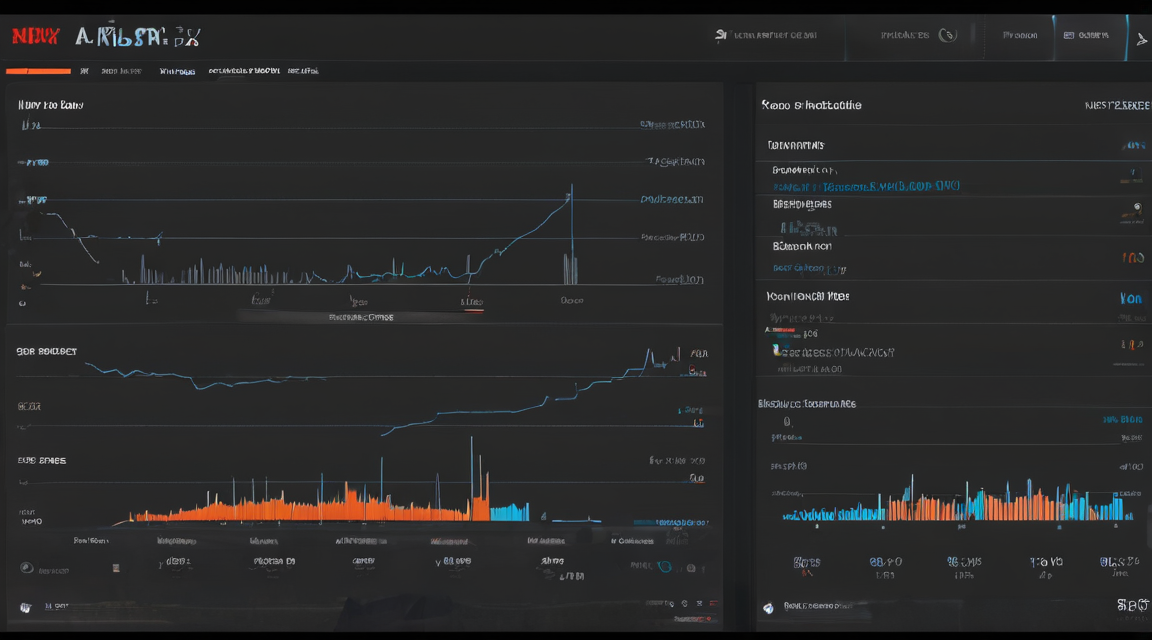
Task: Click the tall spike on the top line chart
Action: (572, 234)
